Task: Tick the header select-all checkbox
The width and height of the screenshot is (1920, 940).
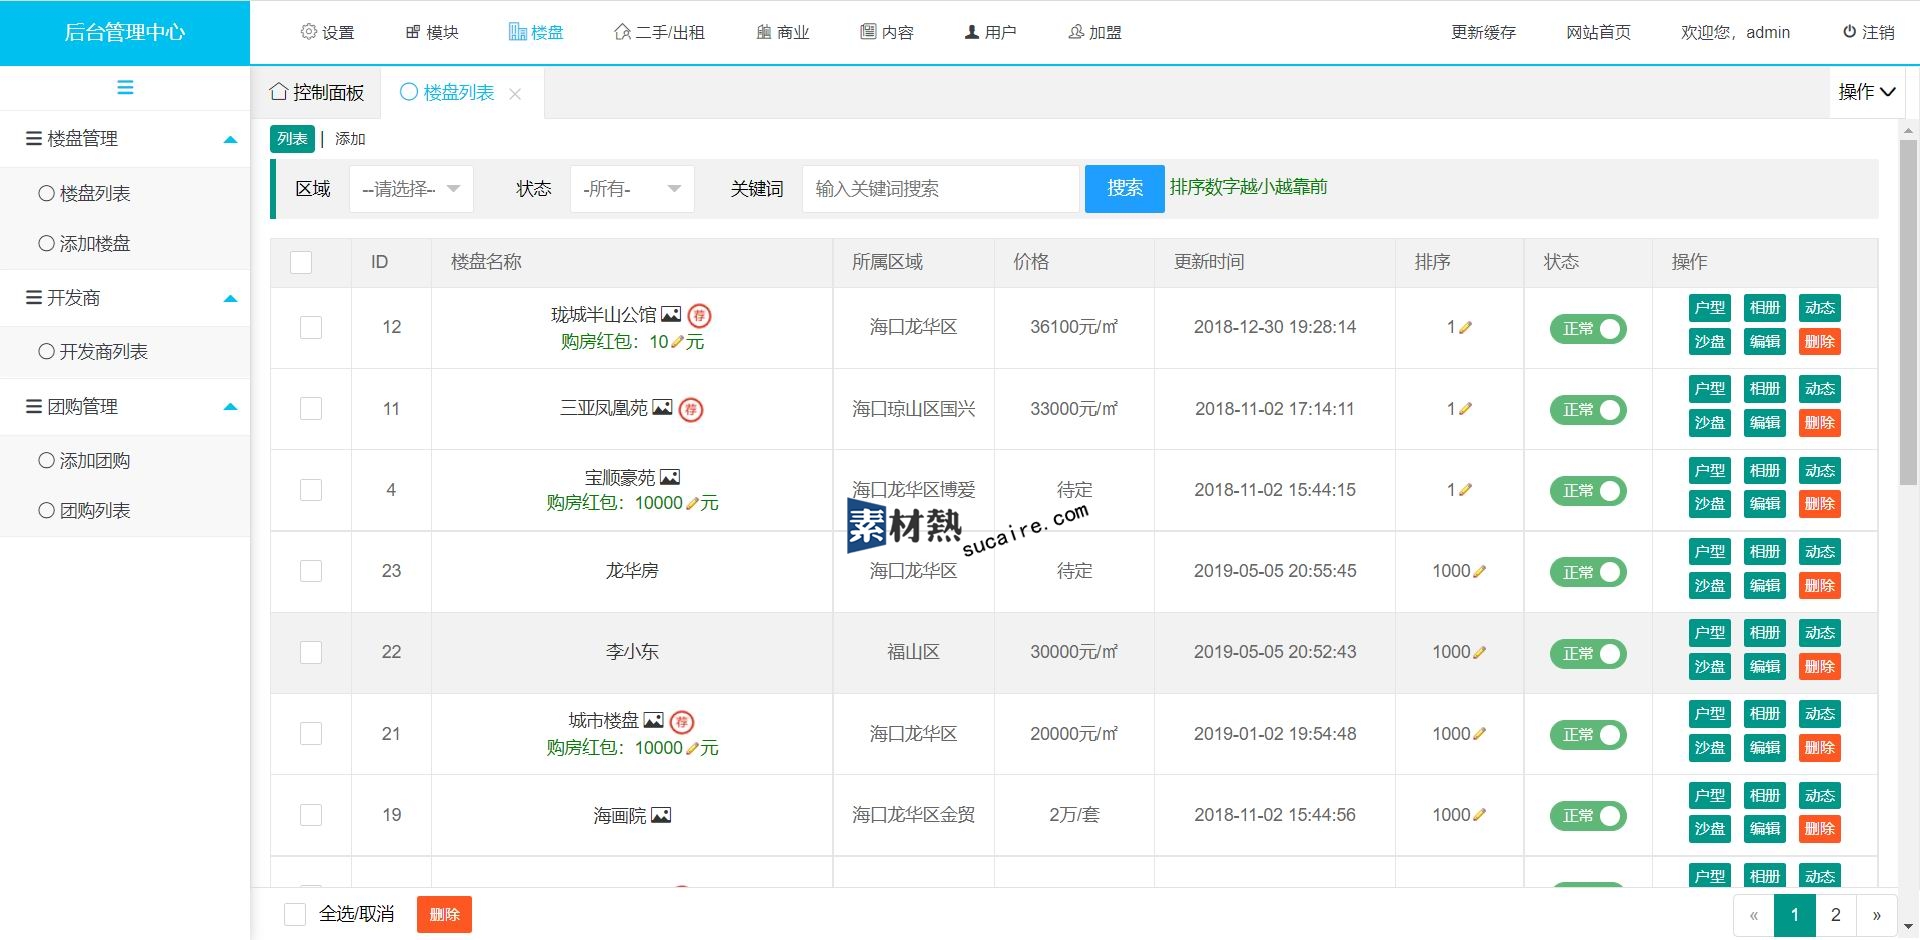Action: point(301,262)
